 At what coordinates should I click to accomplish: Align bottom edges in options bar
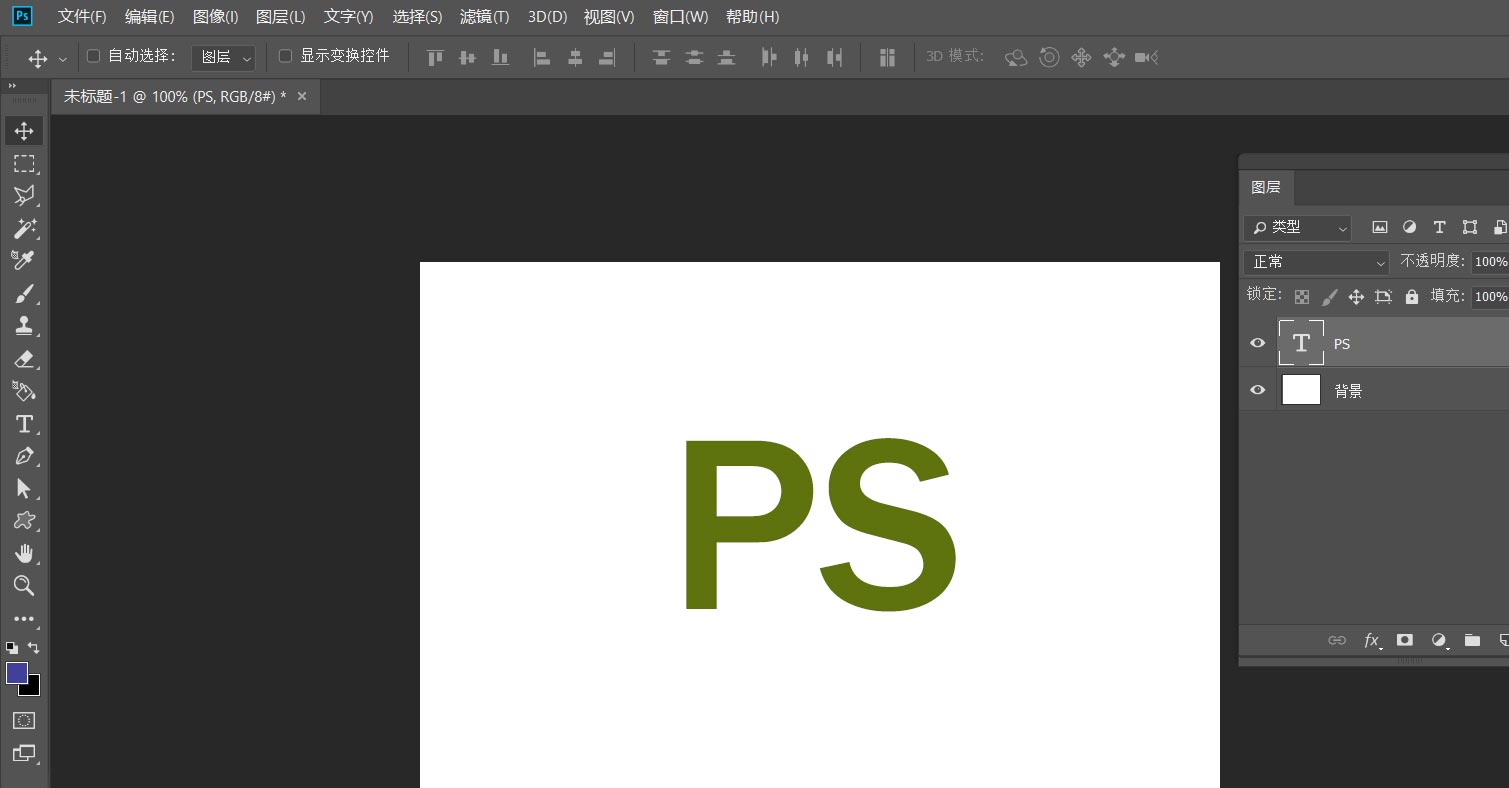[x=500, y=58]
